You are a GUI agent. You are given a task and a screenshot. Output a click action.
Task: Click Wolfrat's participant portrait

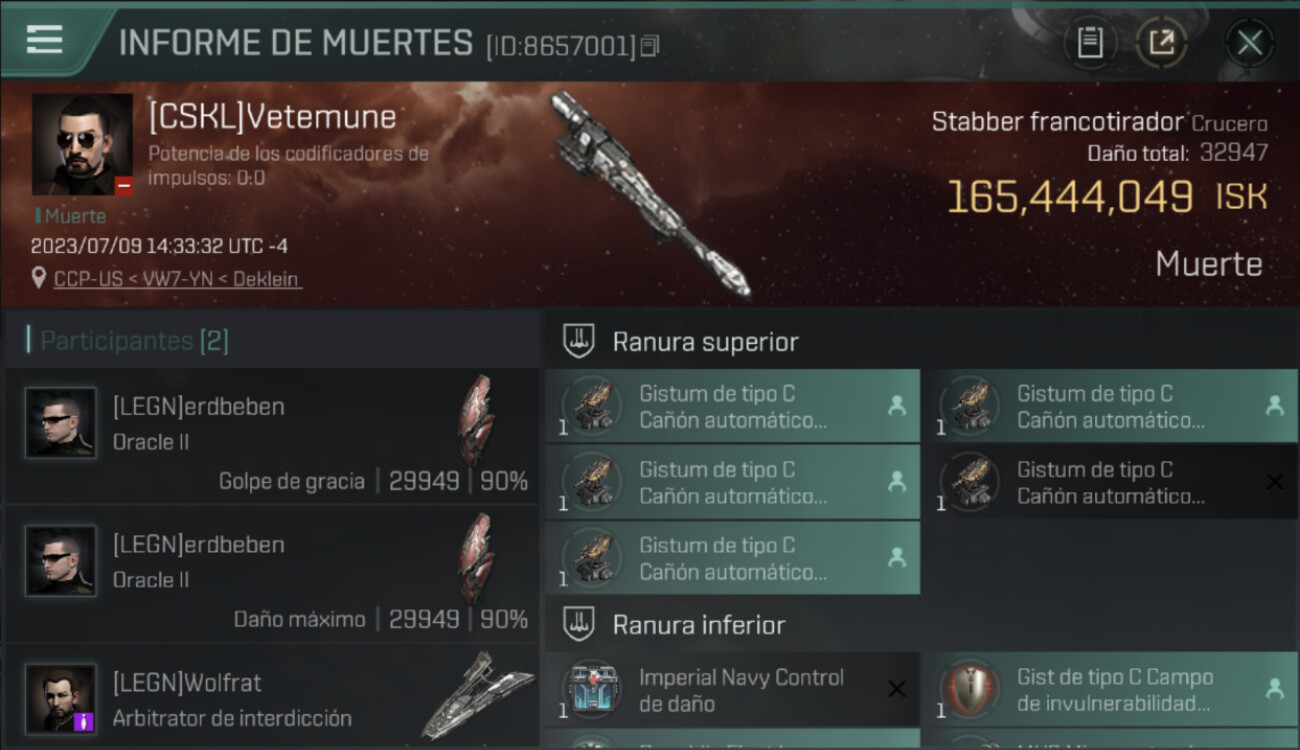(x=61, y=699)
